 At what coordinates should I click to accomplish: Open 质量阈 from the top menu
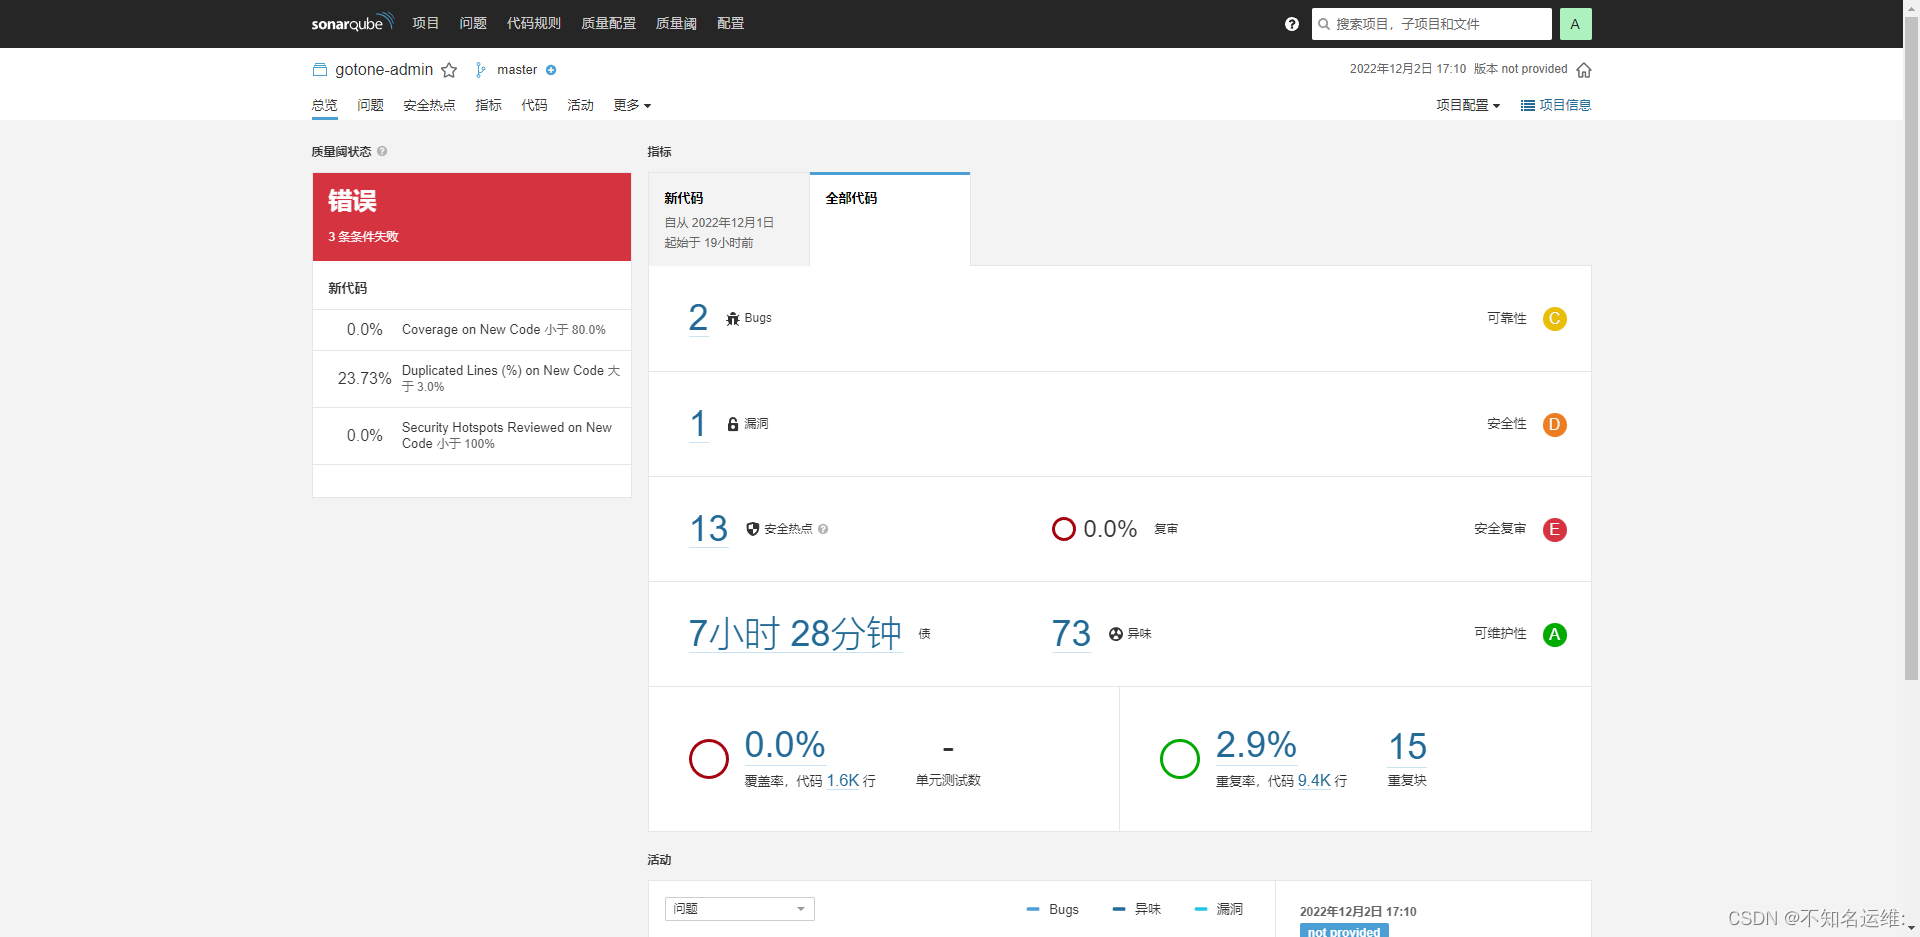(x=676, y=23)
